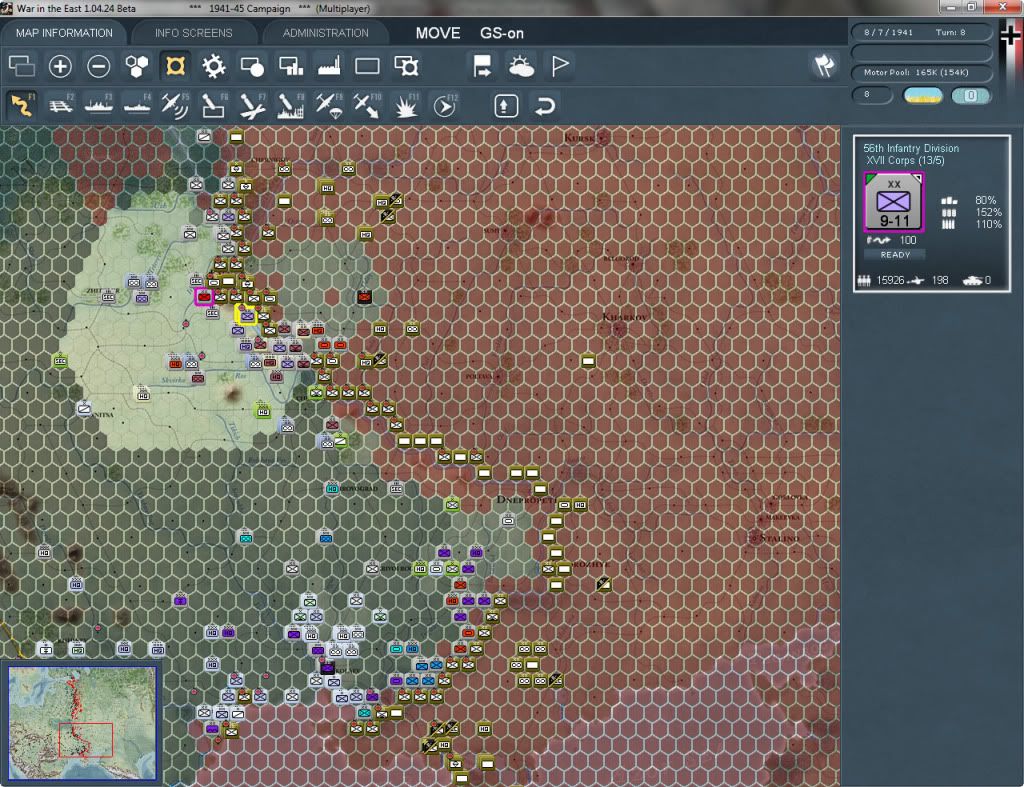Image resolution: width=1024 pixels, height=787 pixels.
Task: Show the weather overlay sun-cloud icon
Action: pyautogui.click(x=521, y=66)
